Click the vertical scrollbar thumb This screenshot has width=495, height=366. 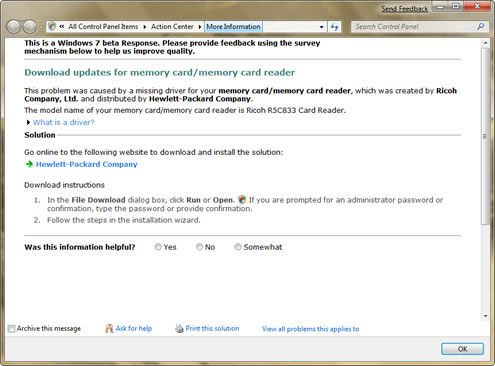pyautogui.click(x=485, y=136)
